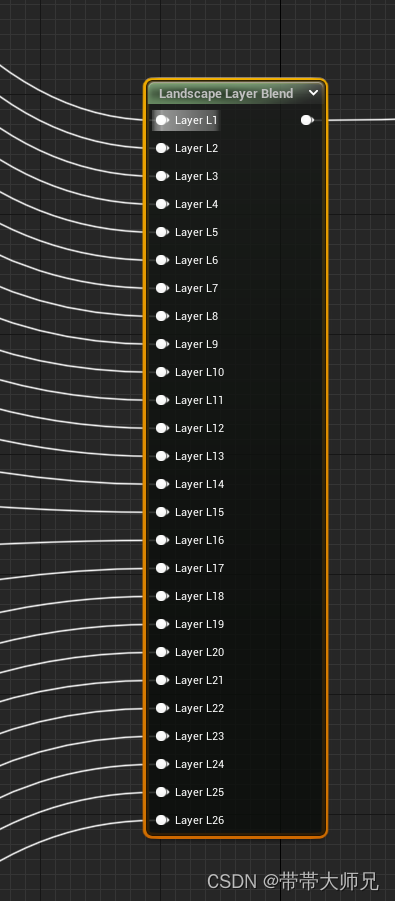
Task: Click the node's output pin
Action: point(307,120)
